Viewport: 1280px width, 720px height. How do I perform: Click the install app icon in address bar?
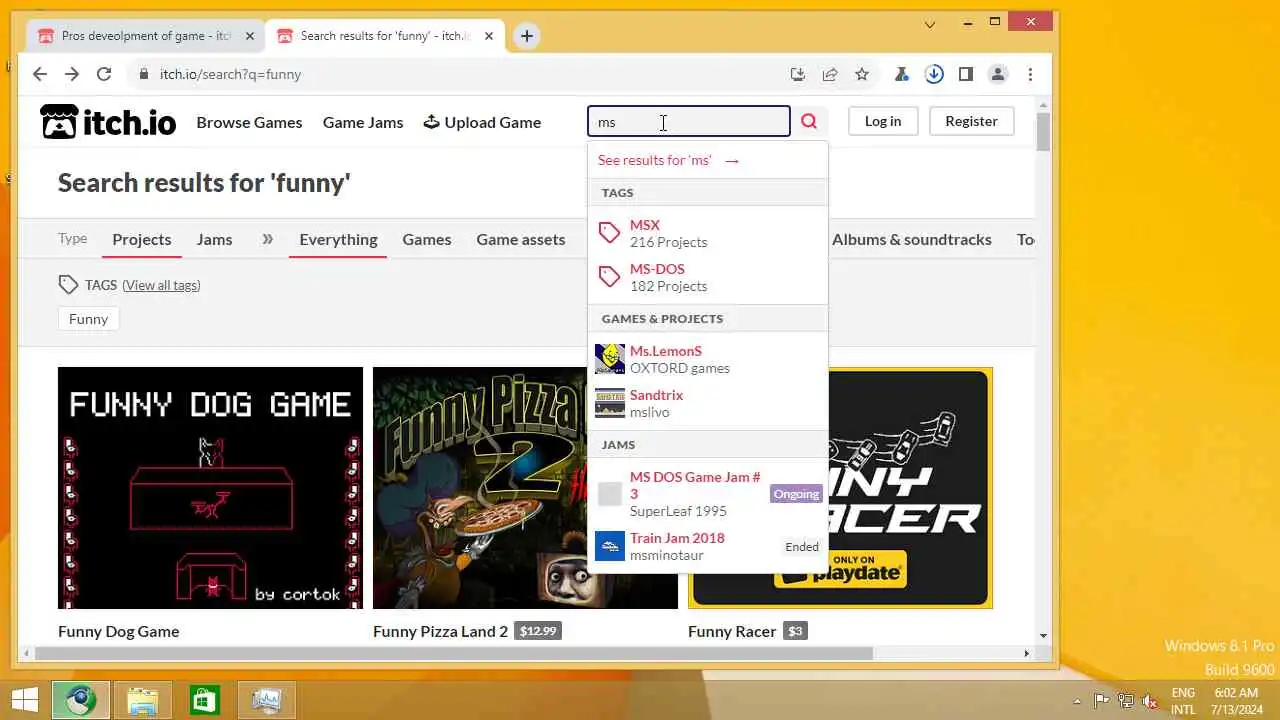[797, 74]
